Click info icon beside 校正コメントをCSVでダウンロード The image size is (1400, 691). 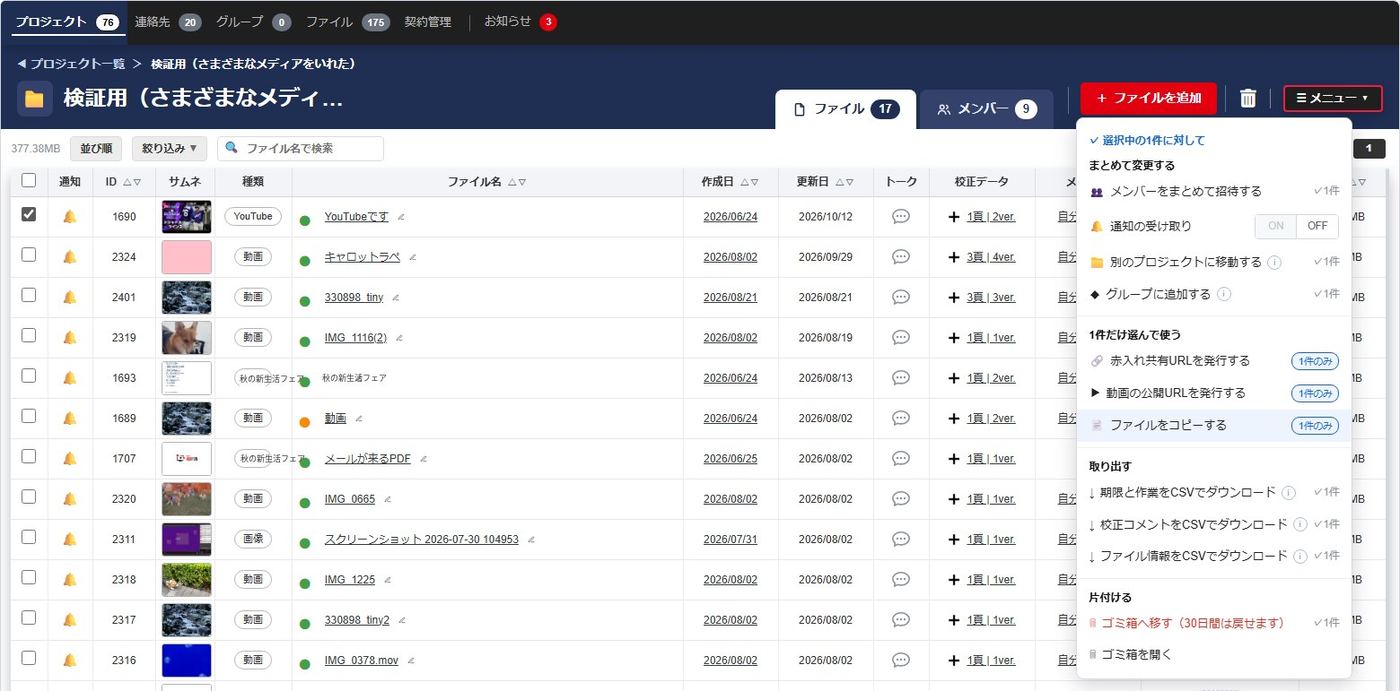pyautogui.click(x=1300, y=524)
